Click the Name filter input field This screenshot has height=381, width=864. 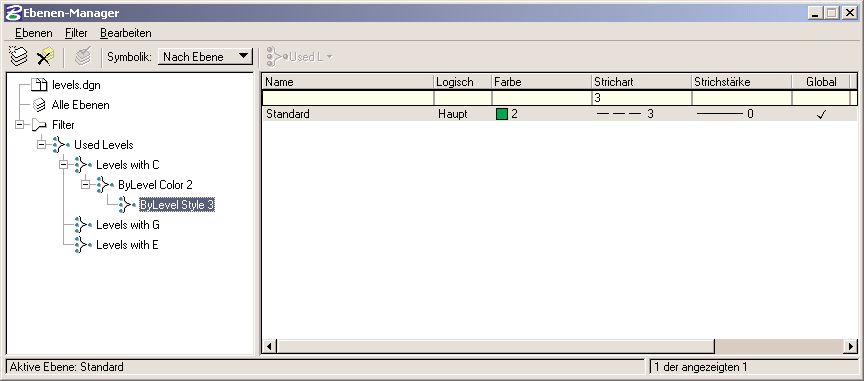click(348, 98)
